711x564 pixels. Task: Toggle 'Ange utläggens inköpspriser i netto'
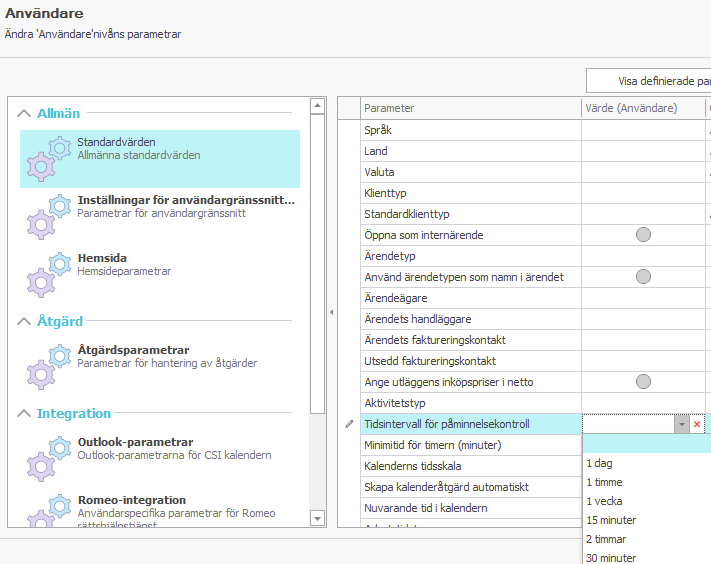pos(643,381)
